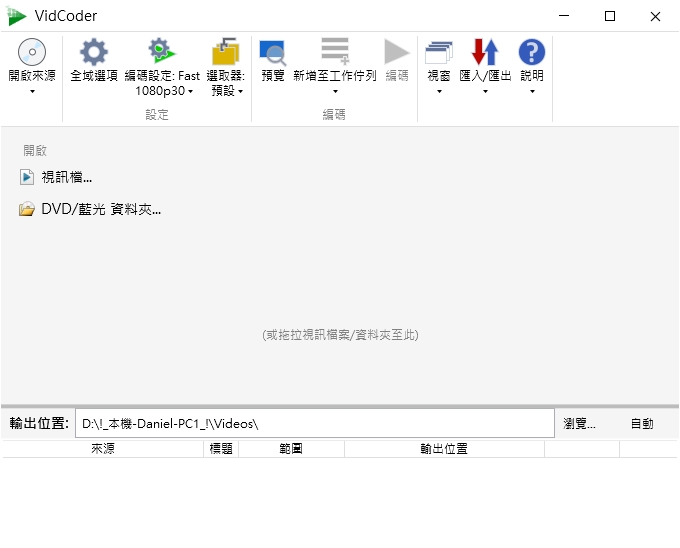680x548 pixels.
Task: Expand the Fast 1080p30 preset dropdown arrow
Action: pyautogui.click(x=190, y=91)
